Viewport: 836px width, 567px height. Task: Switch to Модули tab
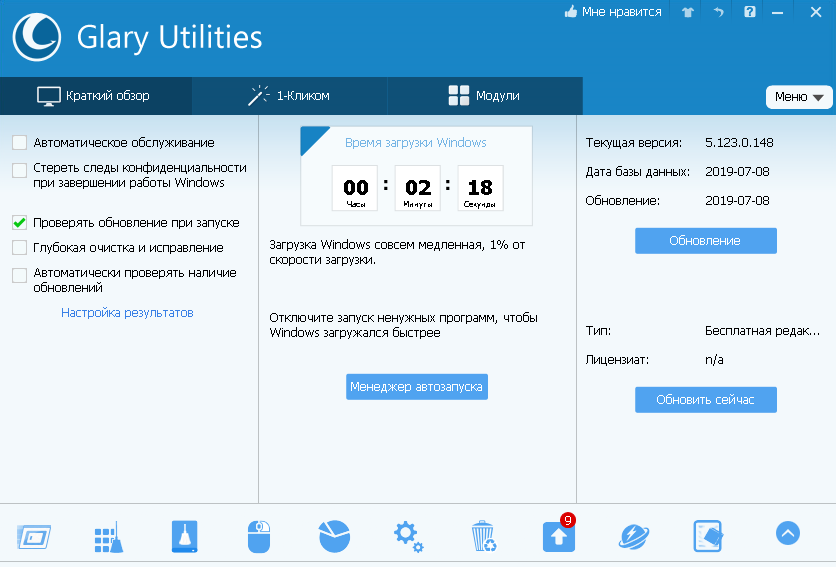pos(485,96)
